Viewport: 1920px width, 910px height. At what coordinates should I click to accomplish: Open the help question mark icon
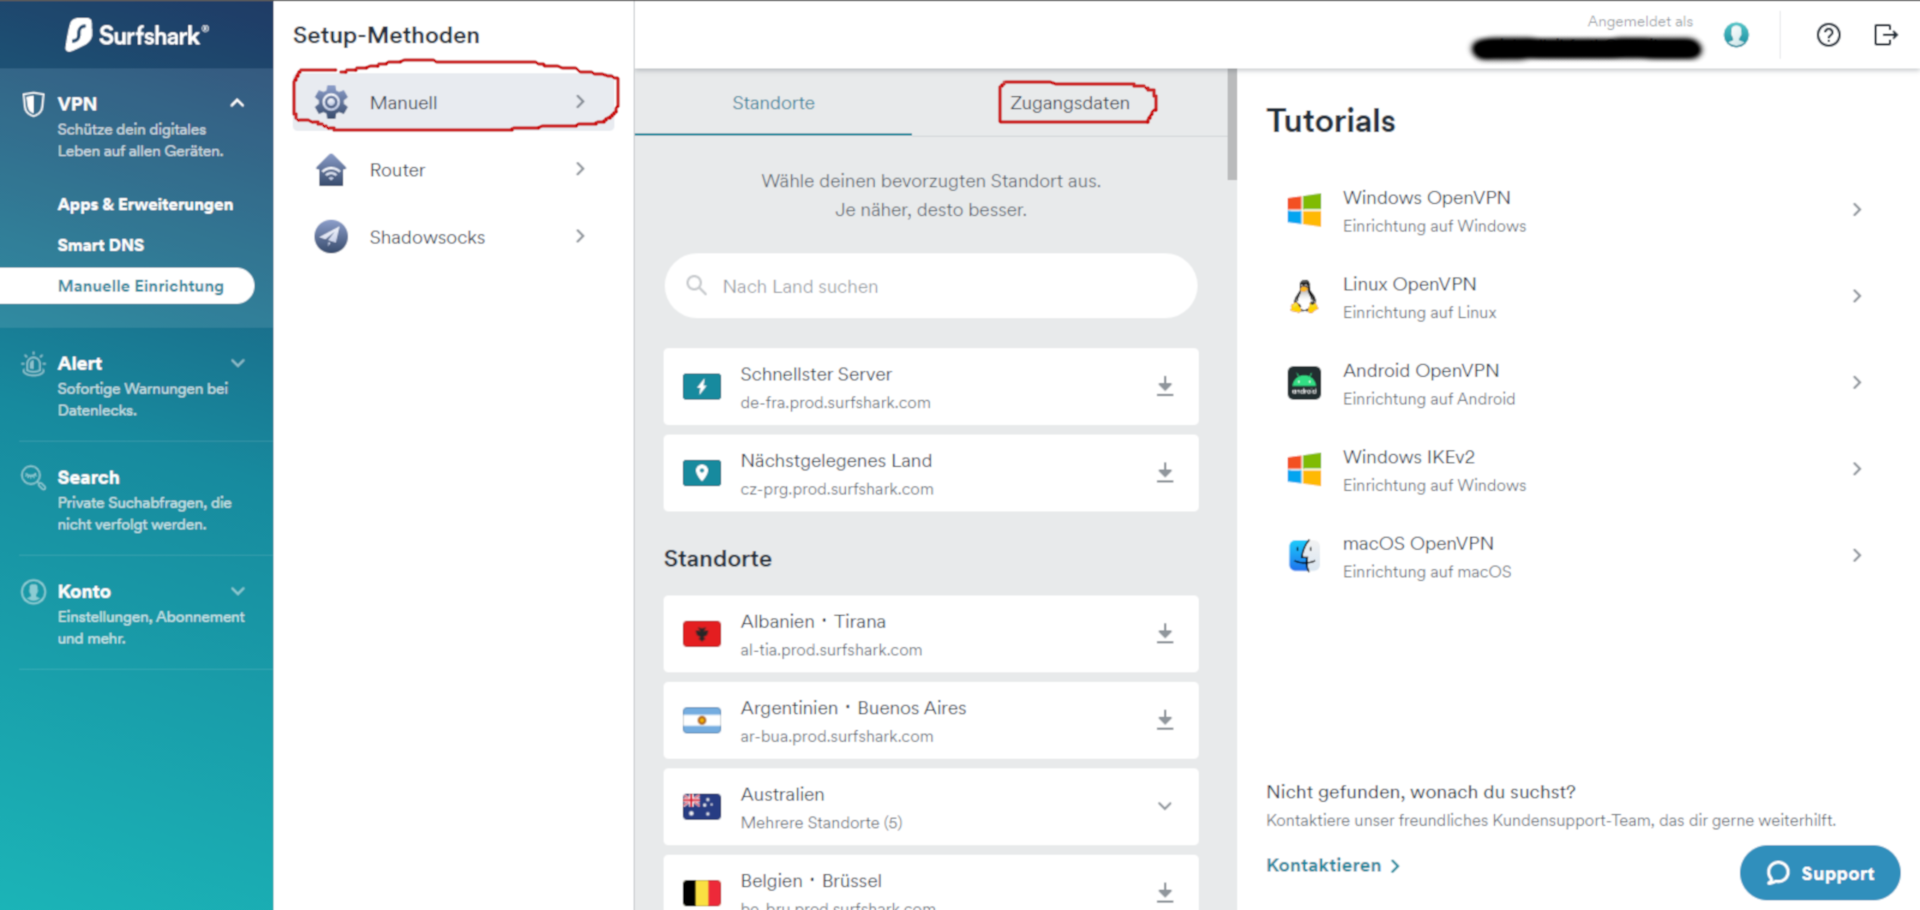click(1828, 35)
